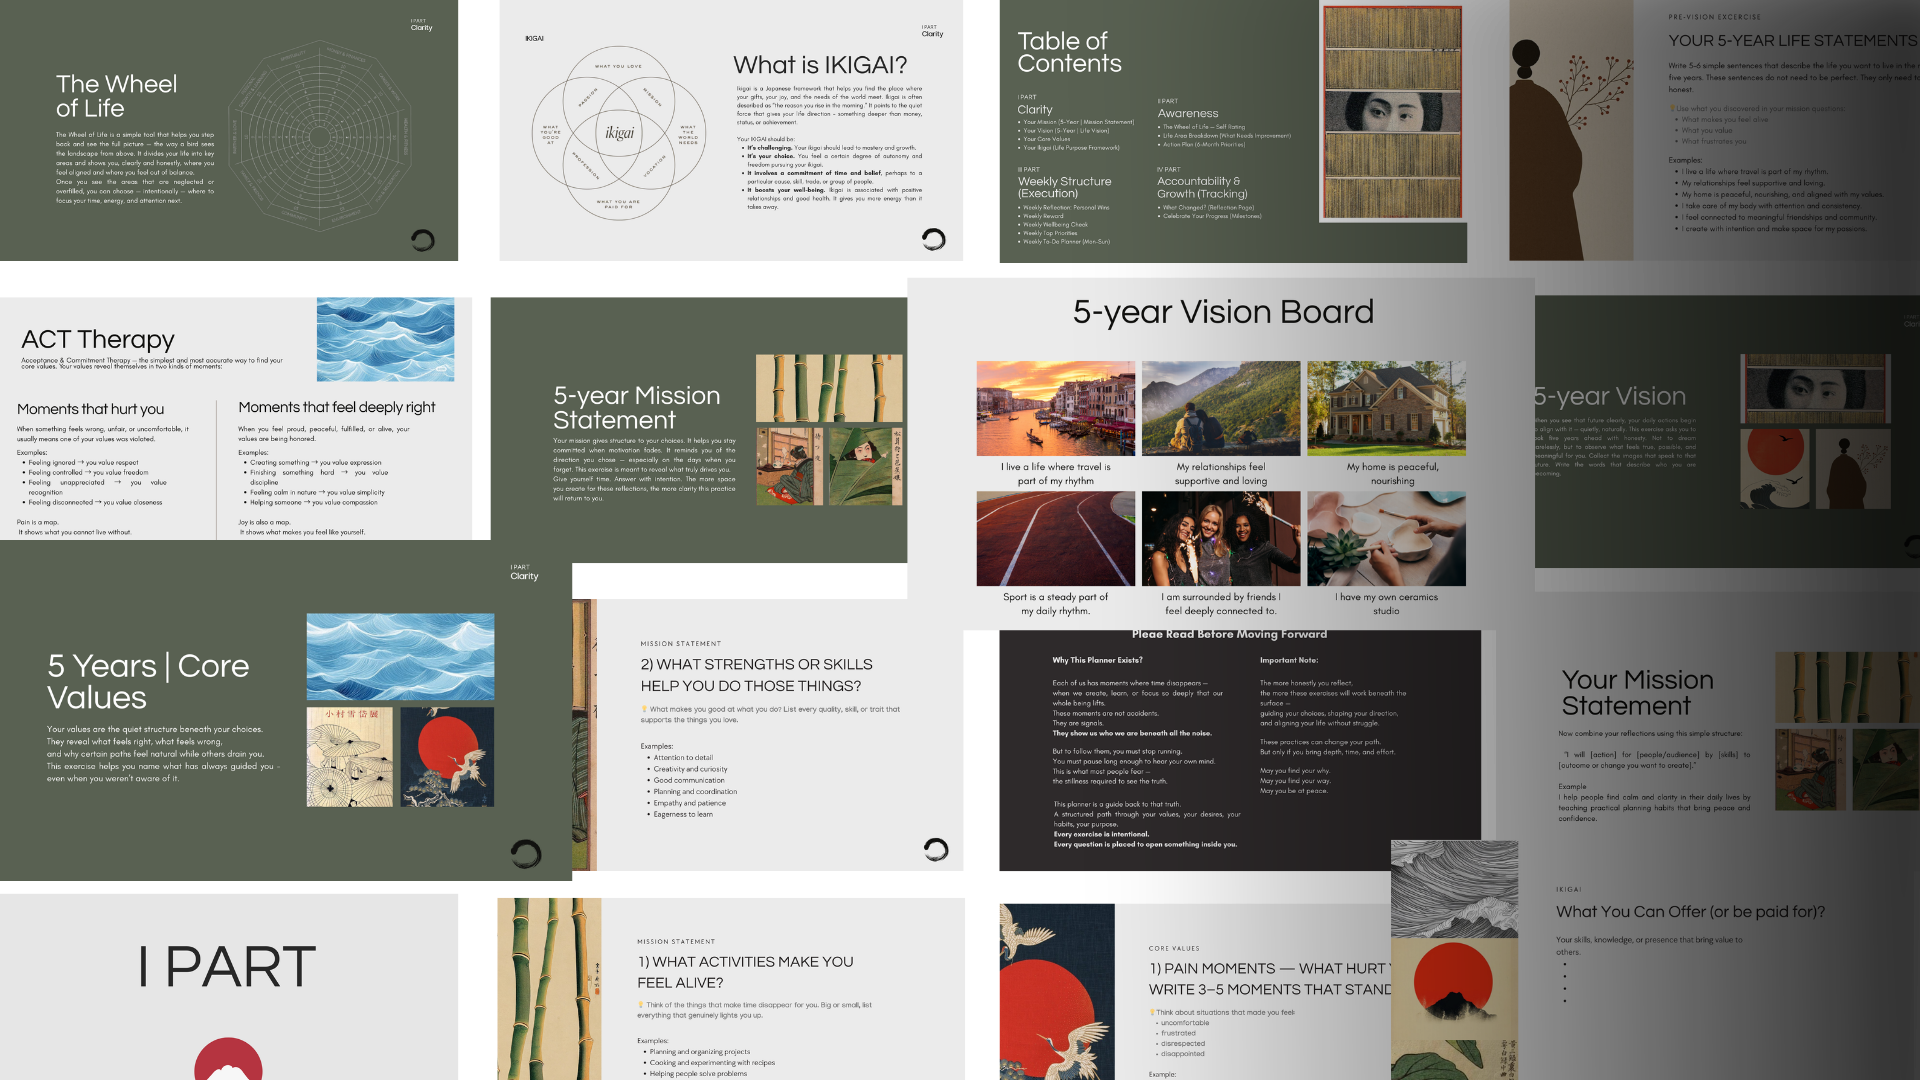This screenshot has width=1920, height=1080.
Task: Click the enso circle logo on What is IKIGAI slide
Action: [x=933, y=239]
